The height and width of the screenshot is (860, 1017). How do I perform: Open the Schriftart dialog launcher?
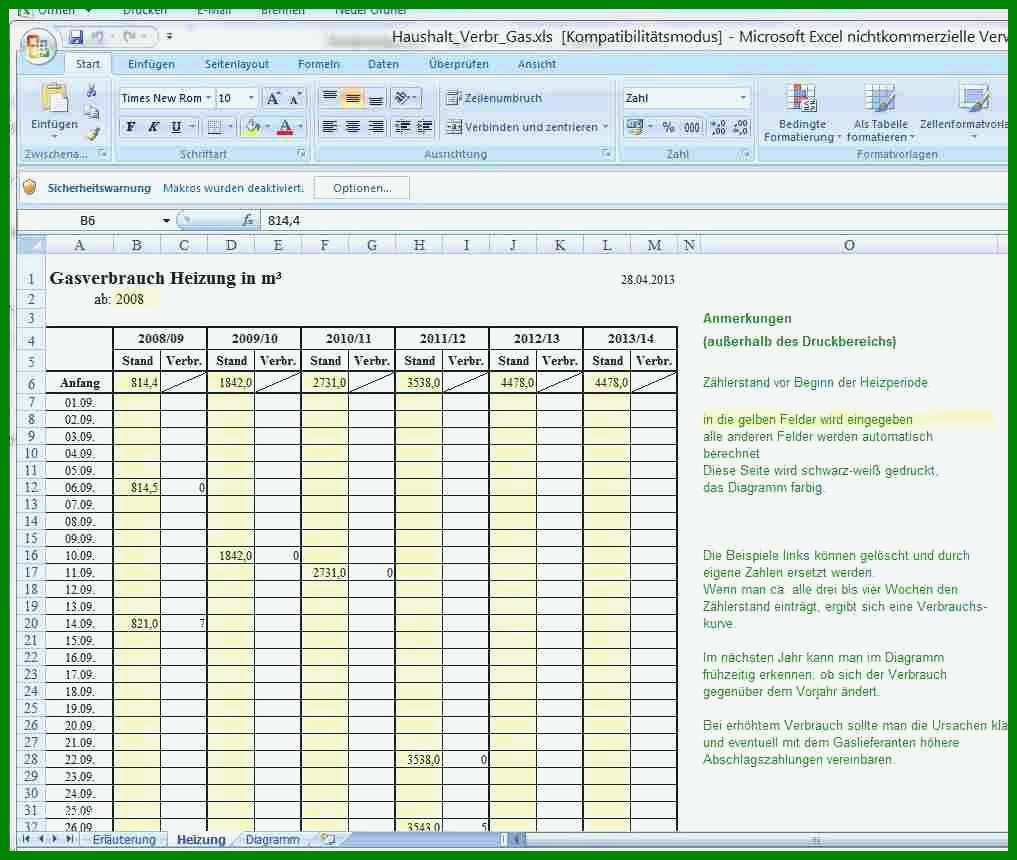coord(301,154)
